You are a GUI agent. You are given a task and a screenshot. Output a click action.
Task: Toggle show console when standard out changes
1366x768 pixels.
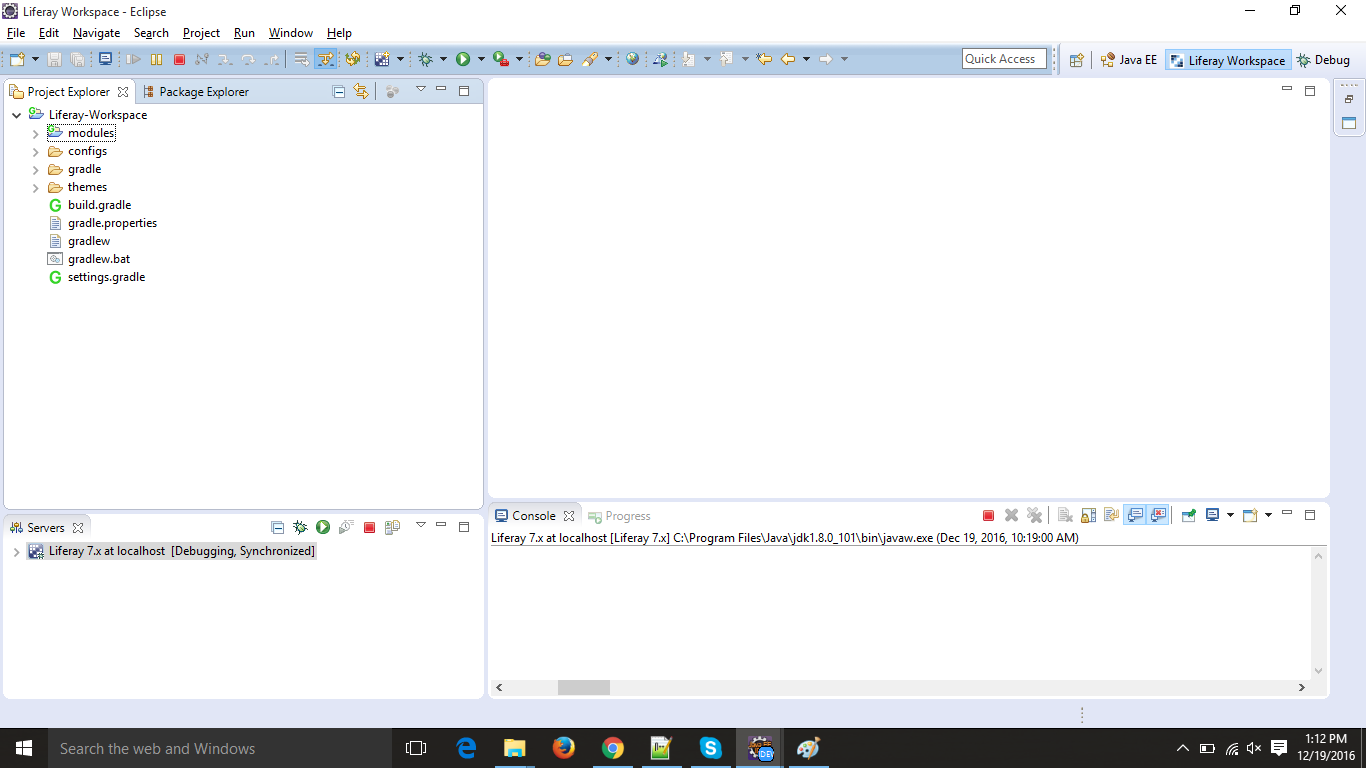[x=1136, y=514]
